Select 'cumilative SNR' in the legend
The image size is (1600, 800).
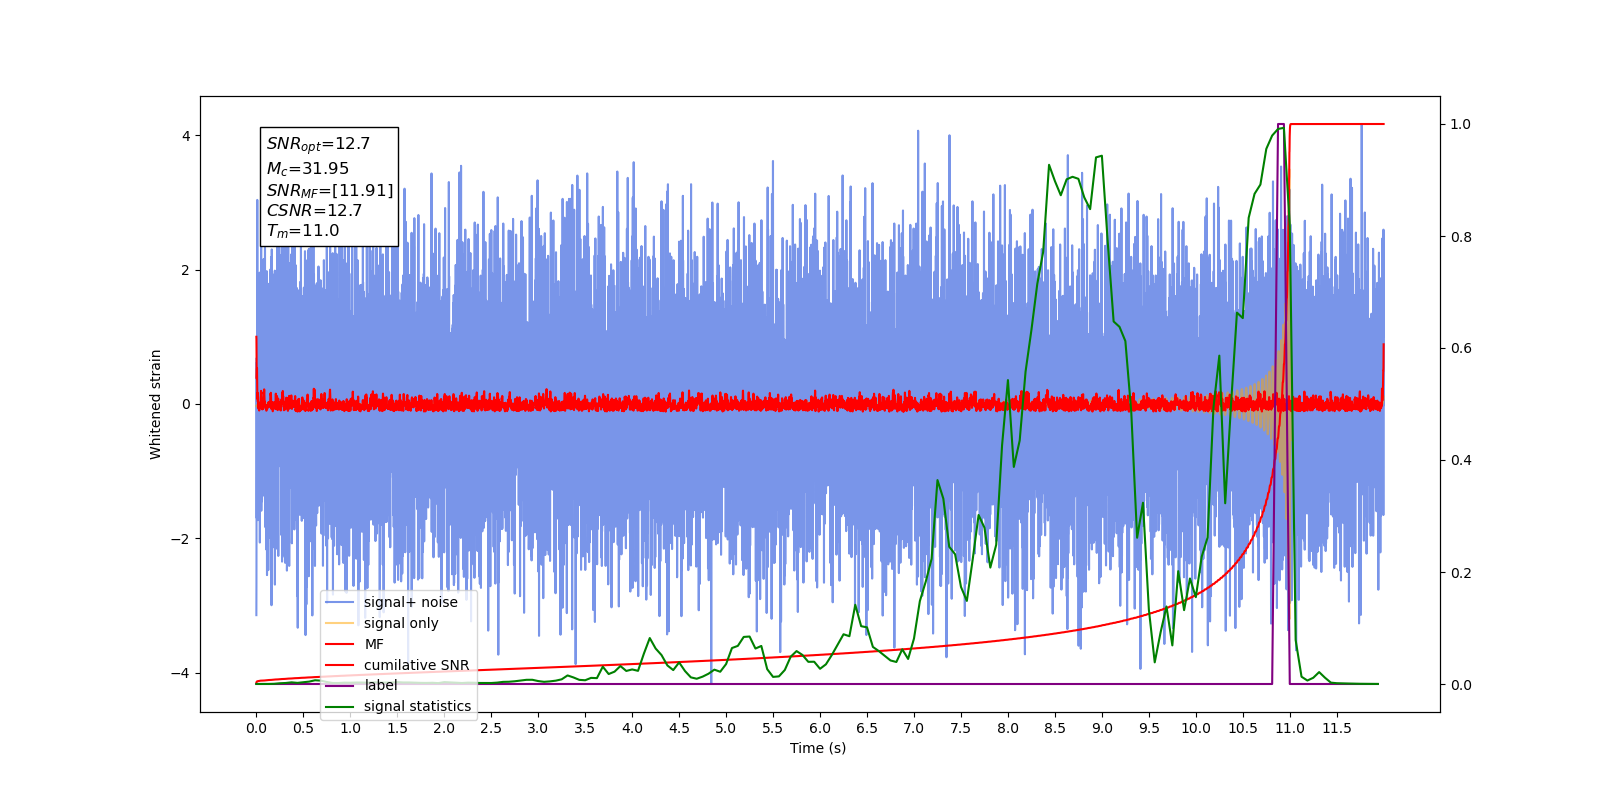[x=416, y=665]
